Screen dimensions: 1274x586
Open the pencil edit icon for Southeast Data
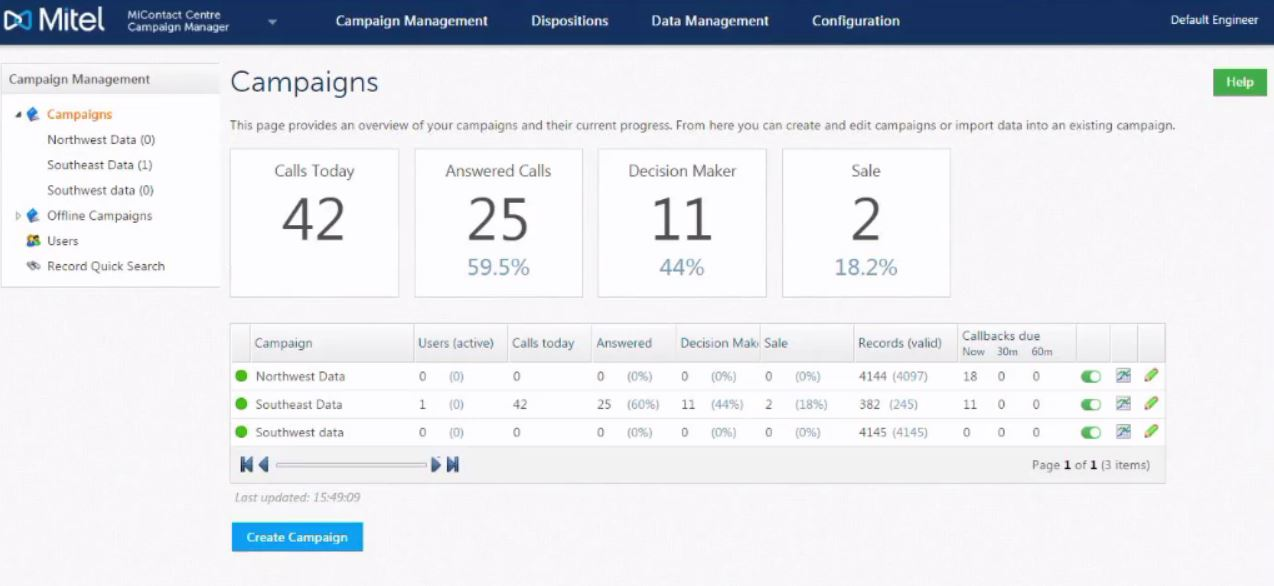[x=1150, y=403]
